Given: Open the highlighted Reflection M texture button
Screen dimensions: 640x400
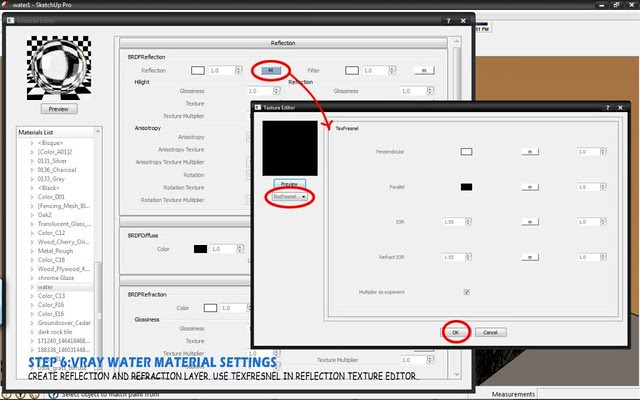Looking at the screenshot, I should (270, 71).
